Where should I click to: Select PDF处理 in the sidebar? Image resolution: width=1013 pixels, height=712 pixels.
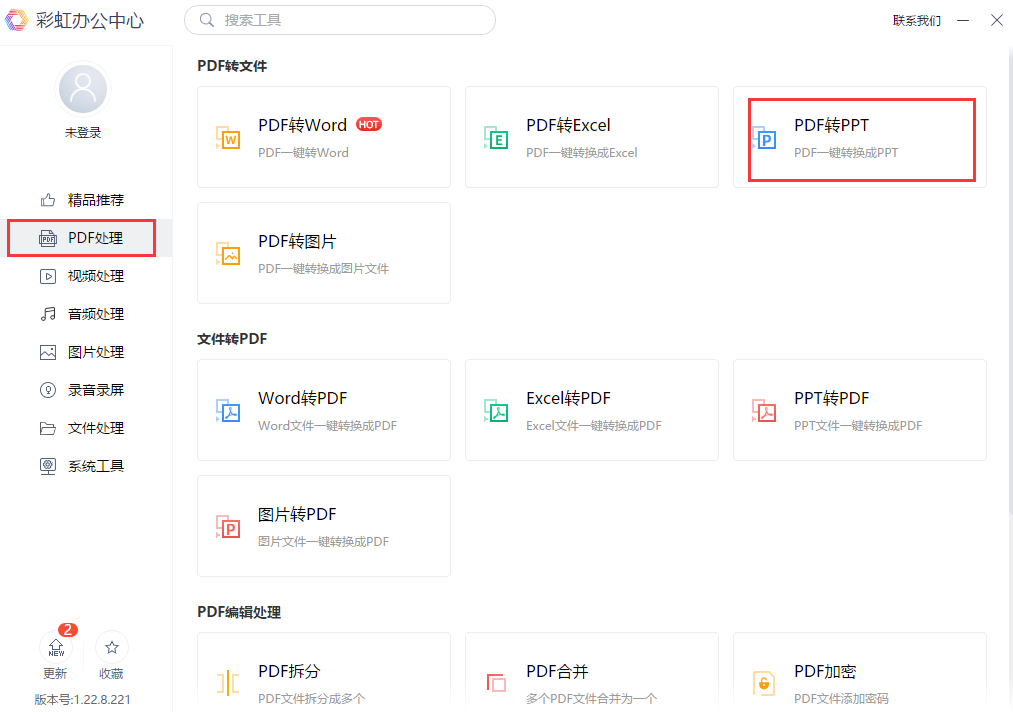(x=86, y=238)
